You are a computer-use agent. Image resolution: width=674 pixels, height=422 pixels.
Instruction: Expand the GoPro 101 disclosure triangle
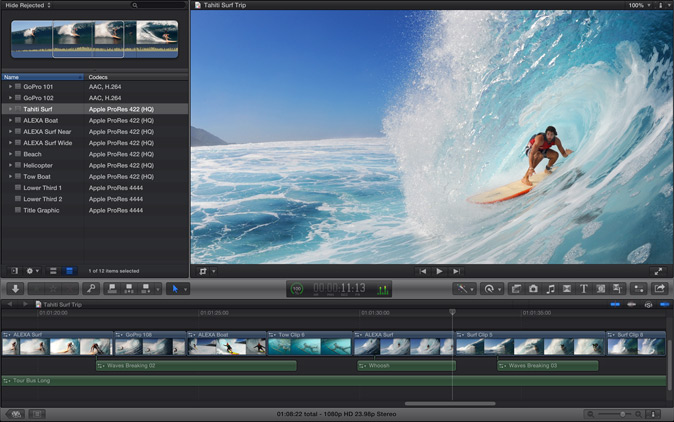point(10,87)
